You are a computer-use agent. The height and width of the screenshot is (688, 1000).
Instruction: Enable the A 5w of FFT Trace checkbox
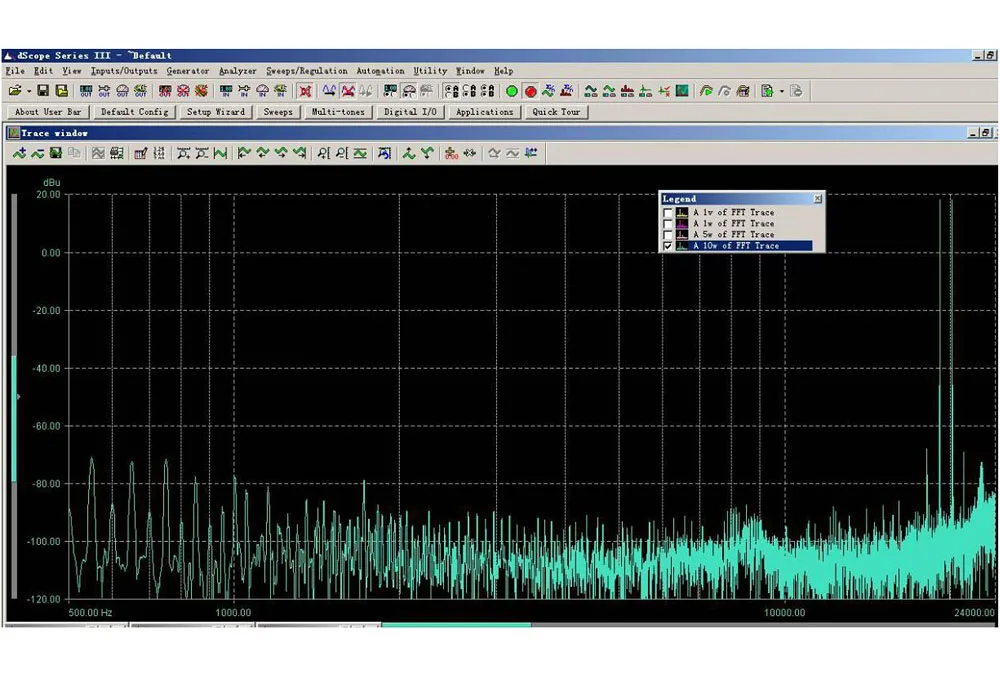[668, 235]
